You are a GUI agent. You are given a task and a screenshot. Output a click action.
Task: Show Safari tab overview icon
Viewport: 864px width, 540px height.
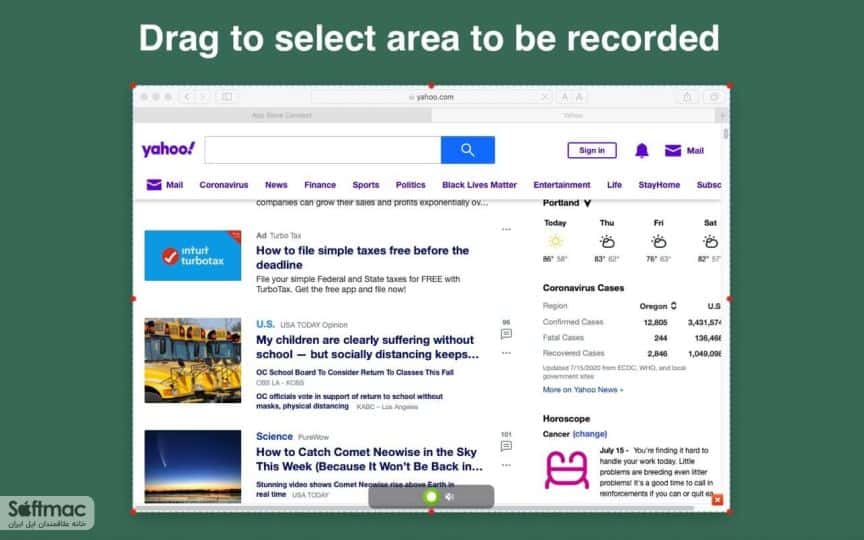pyautogui.click(x=714, y=97)
